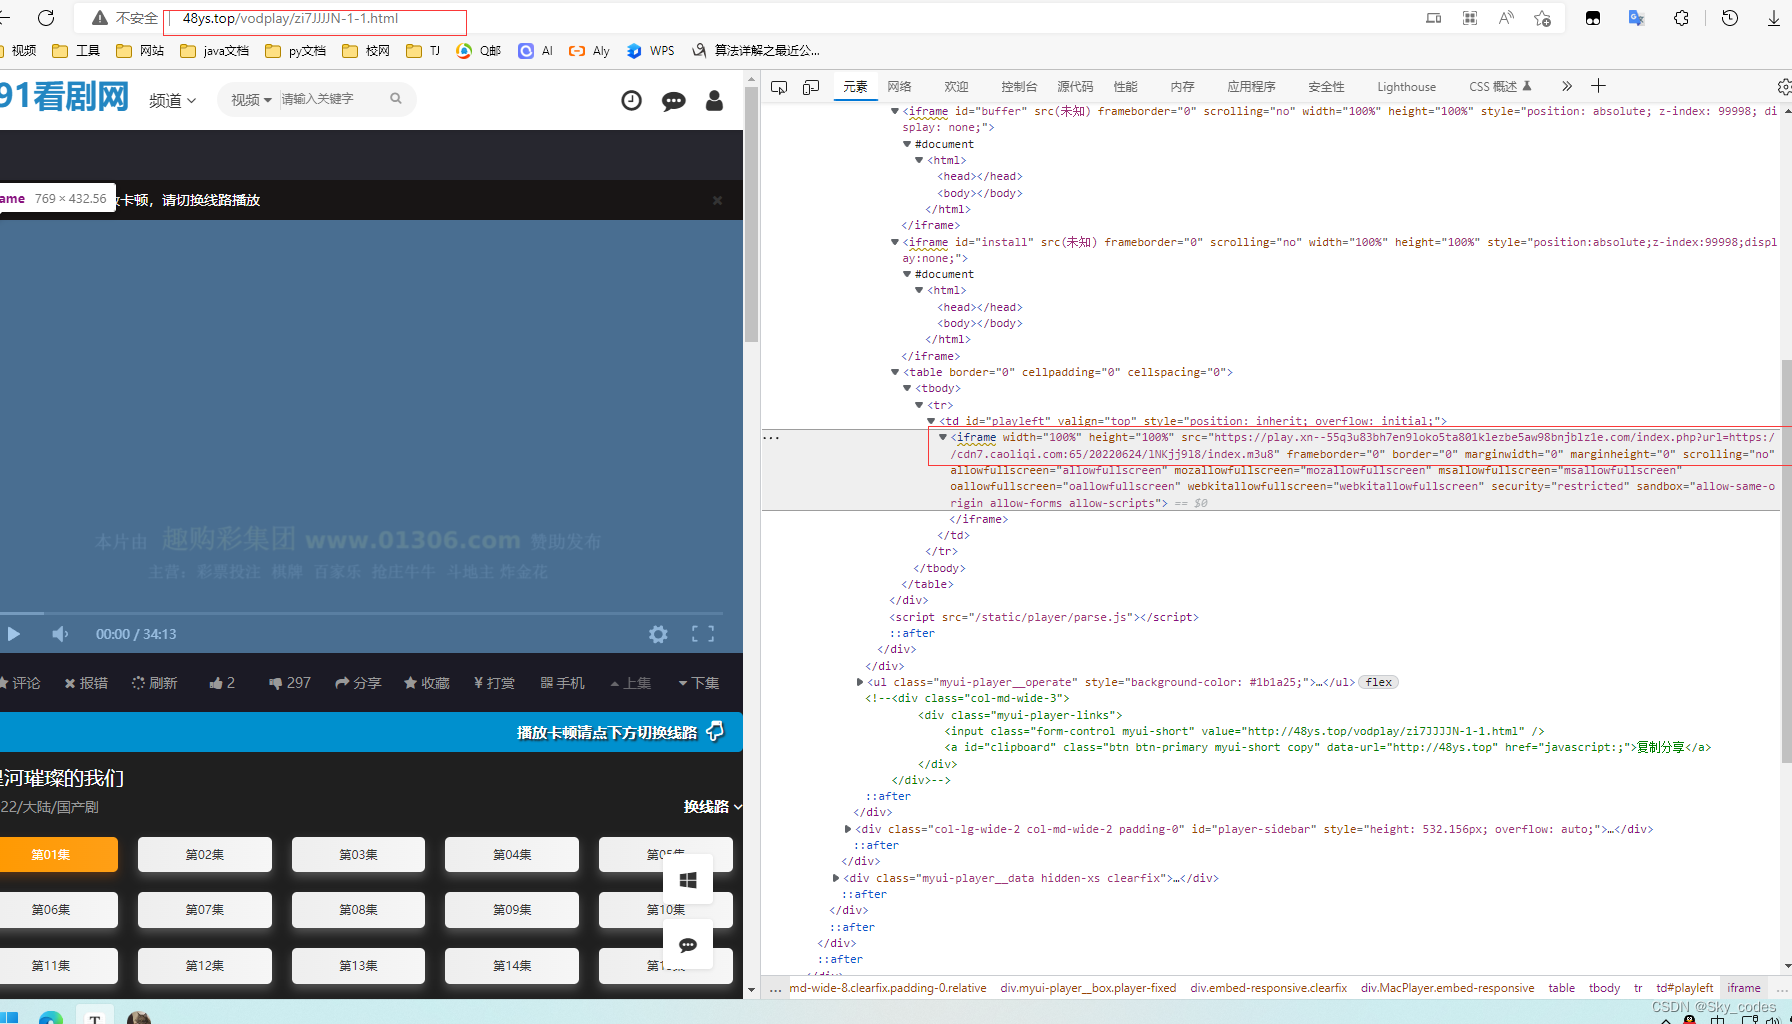
Task: Close the playback notice banner with X
Action: point(717,200)
